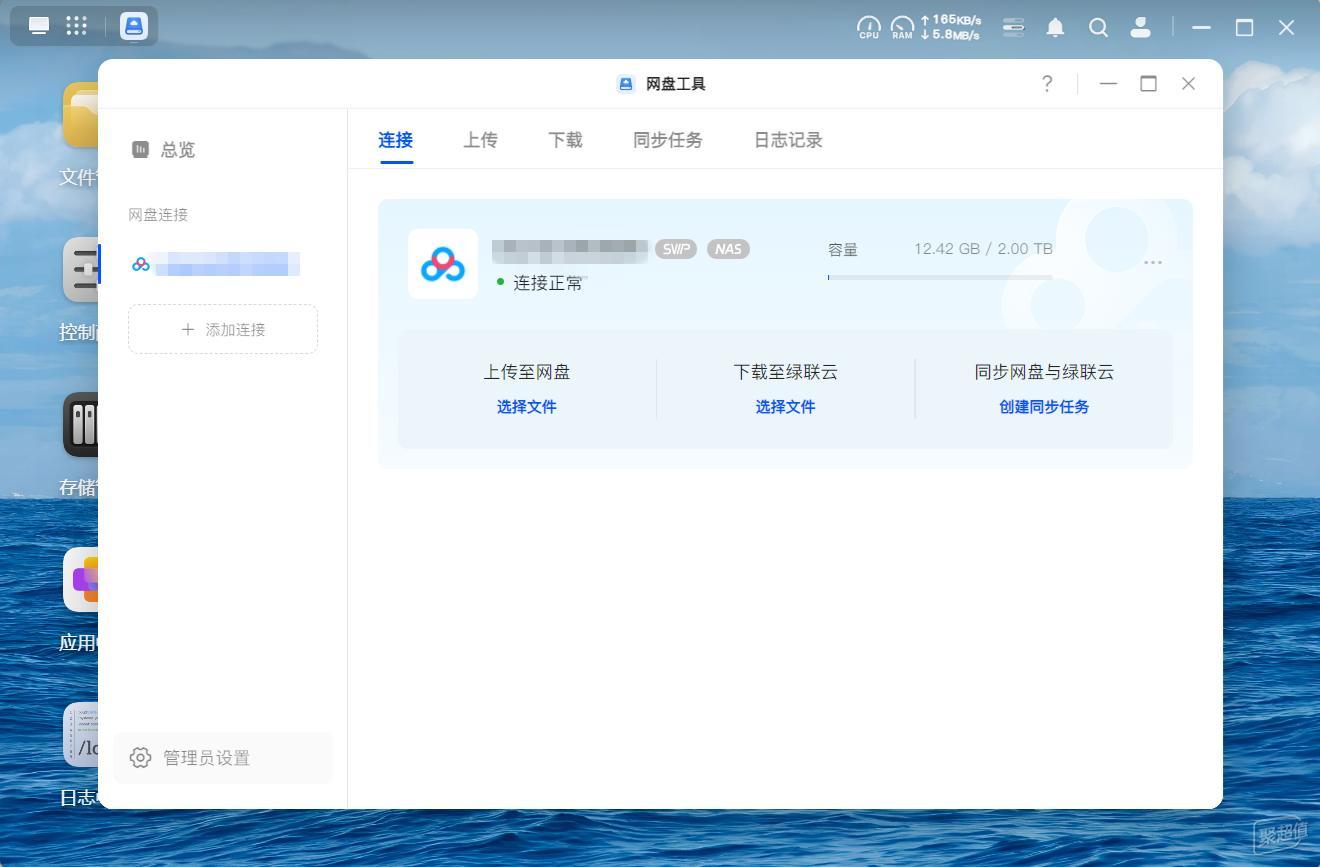Switch to the 下载 tab
1320x867 pixels.
pos(565,140)
